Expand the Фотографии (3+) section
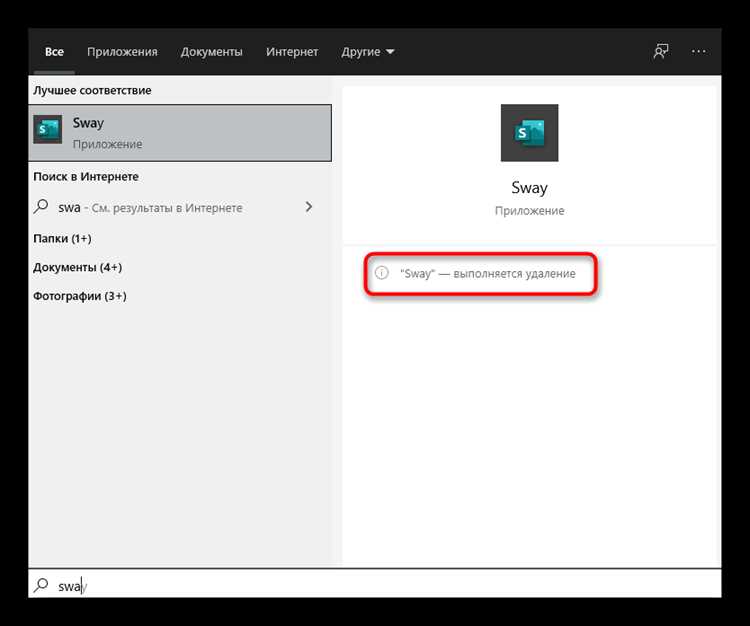 click(x=80, y=296)
